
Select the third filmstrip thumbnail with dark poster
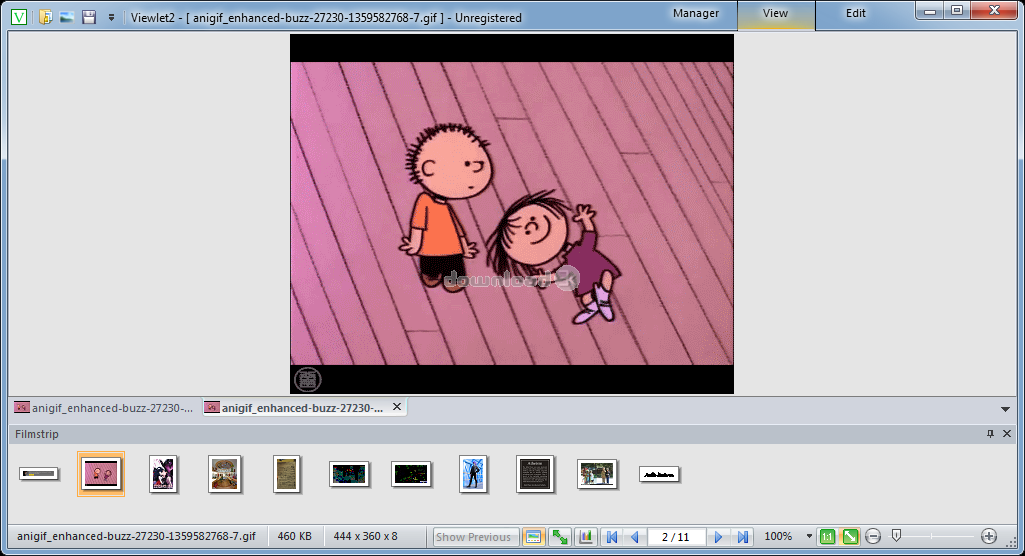pos(163,474)
